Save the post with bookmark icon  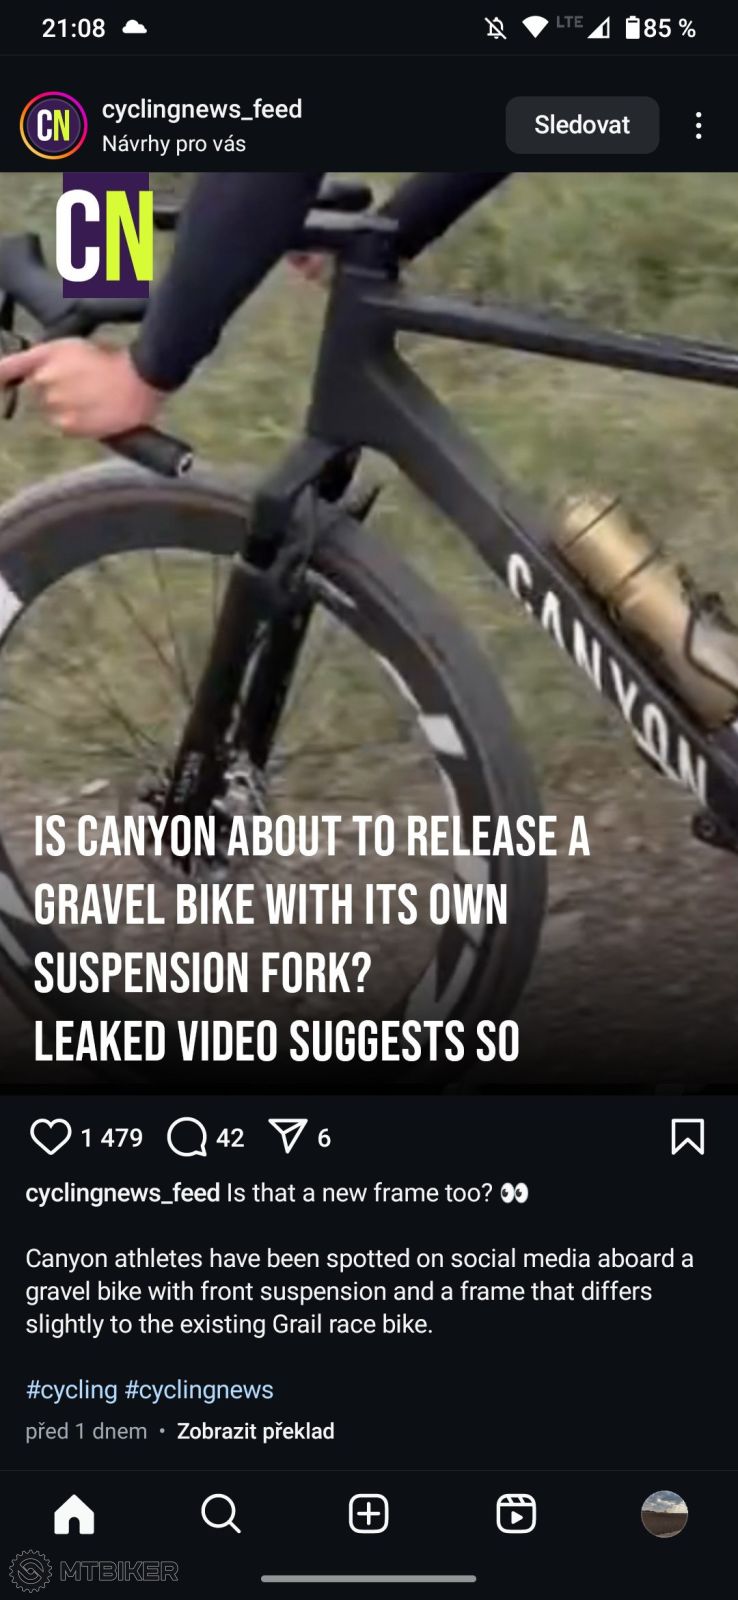[x=687, y=1137]
